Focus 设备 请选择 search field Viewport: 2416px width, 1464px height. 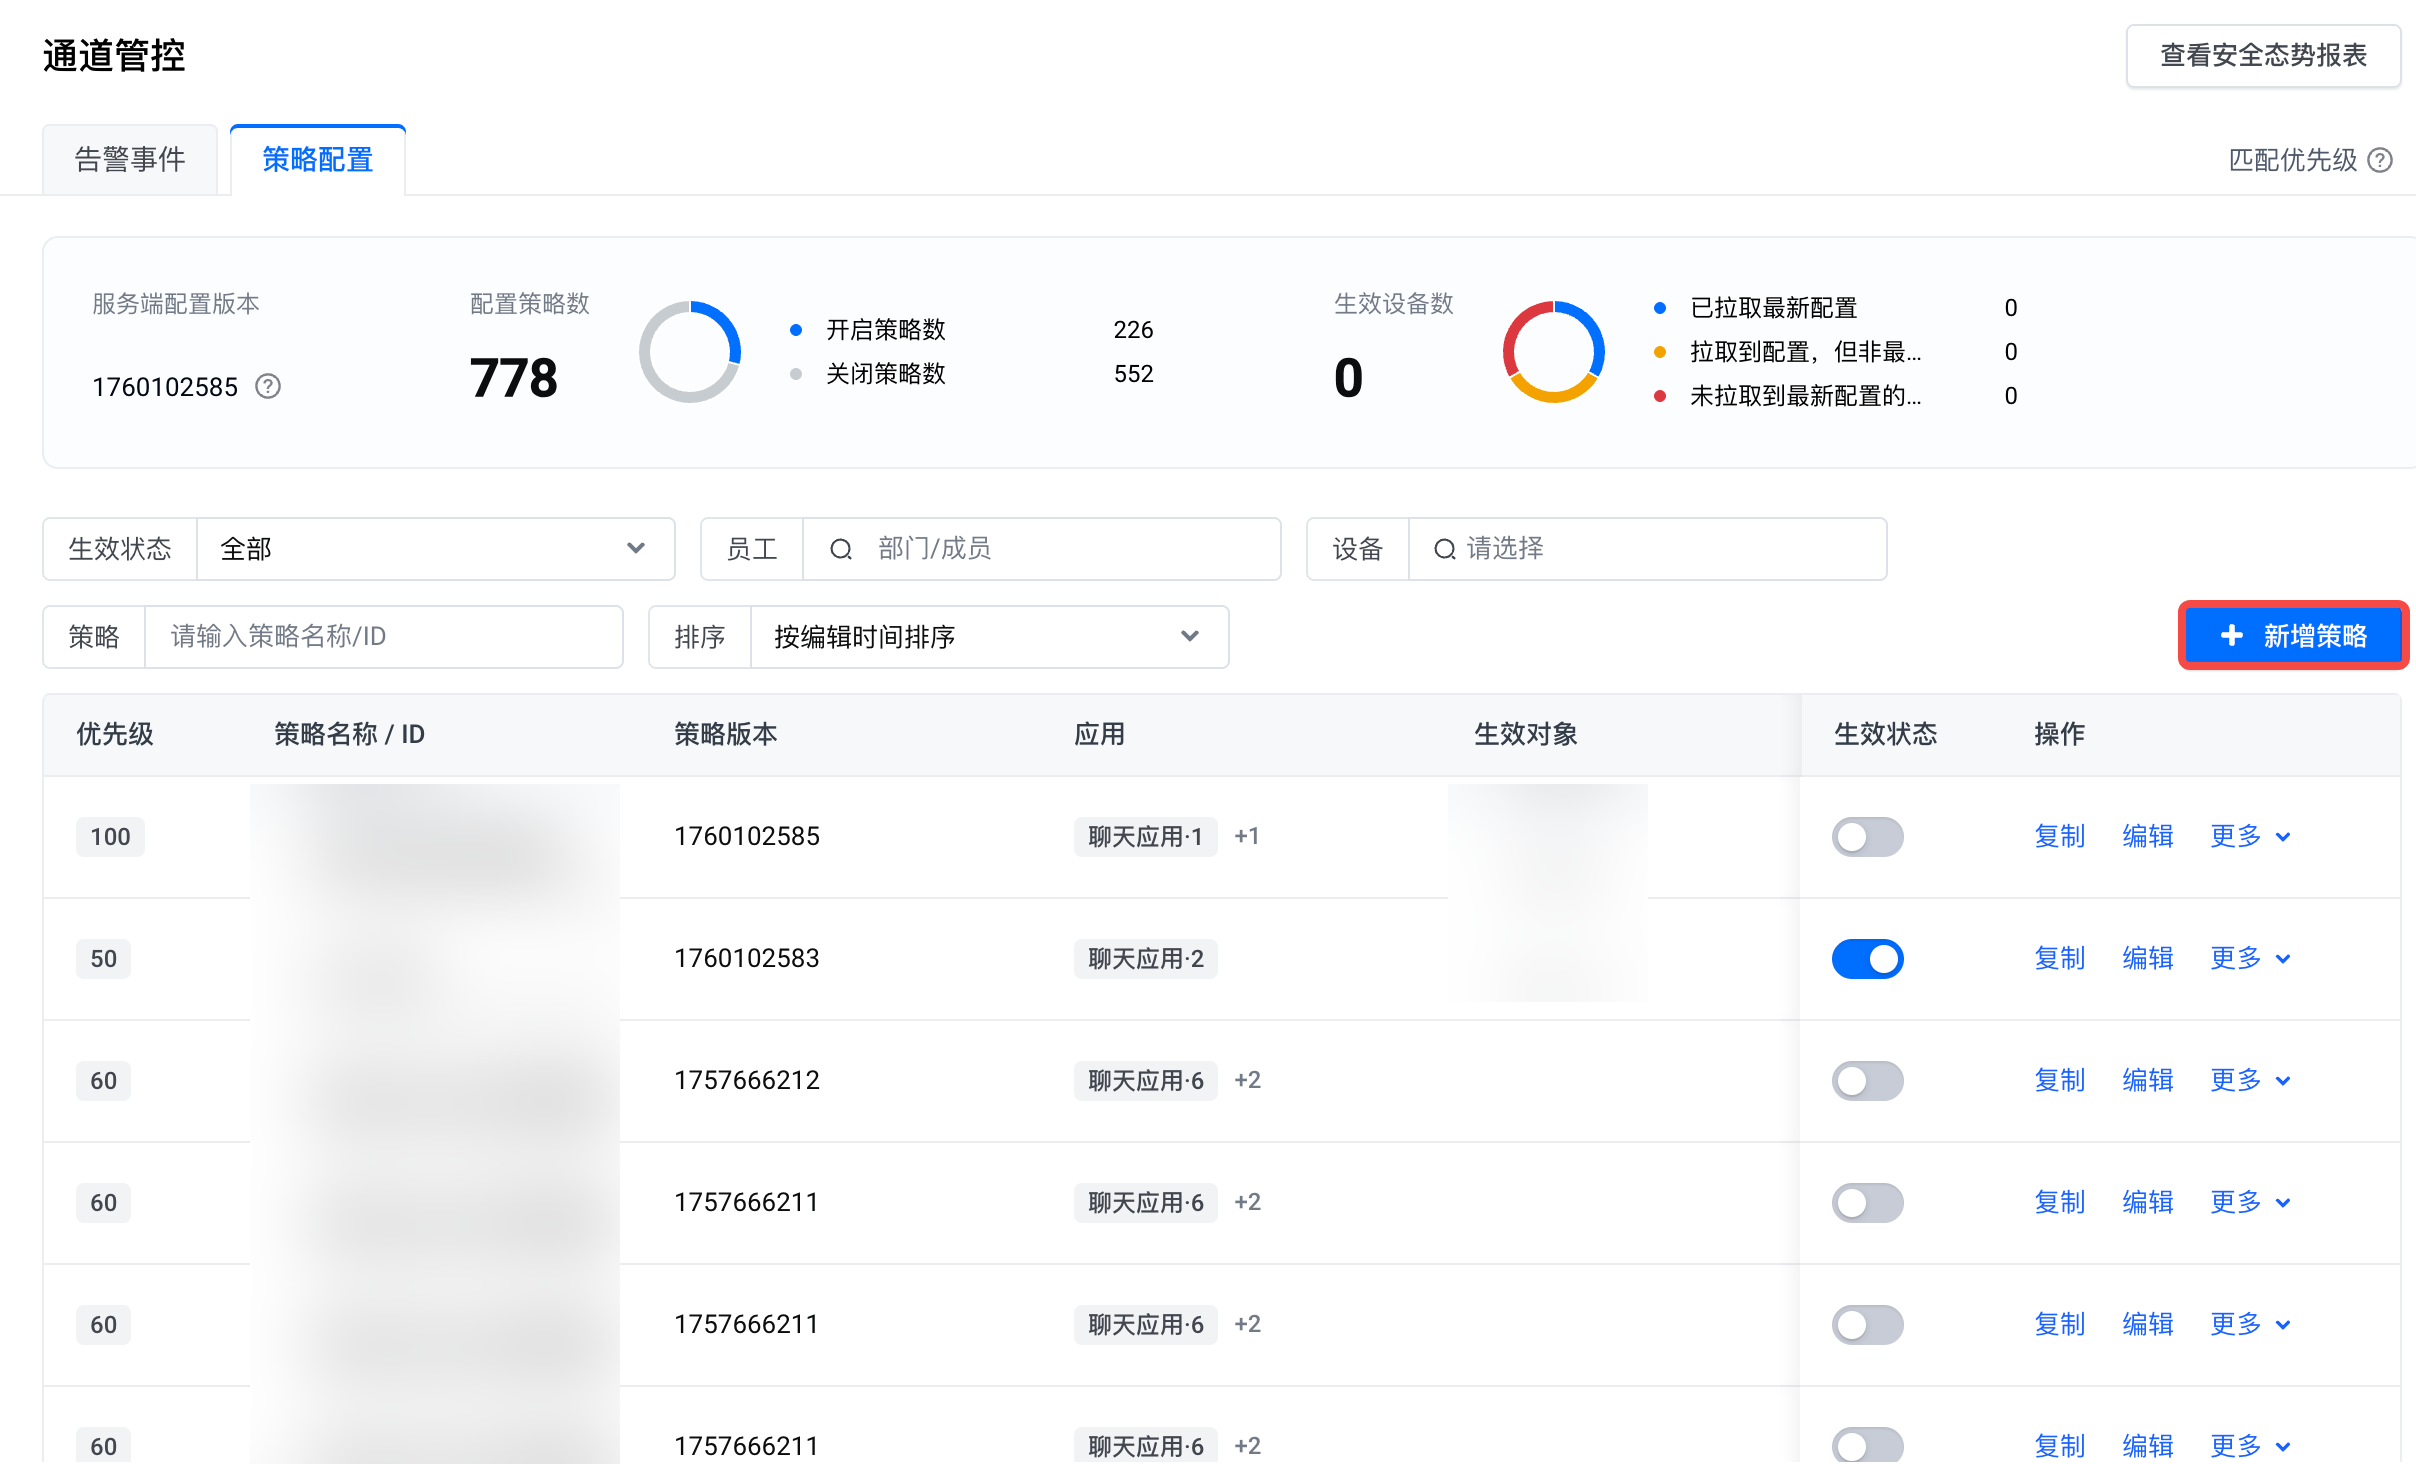[x=1648, y=549]
